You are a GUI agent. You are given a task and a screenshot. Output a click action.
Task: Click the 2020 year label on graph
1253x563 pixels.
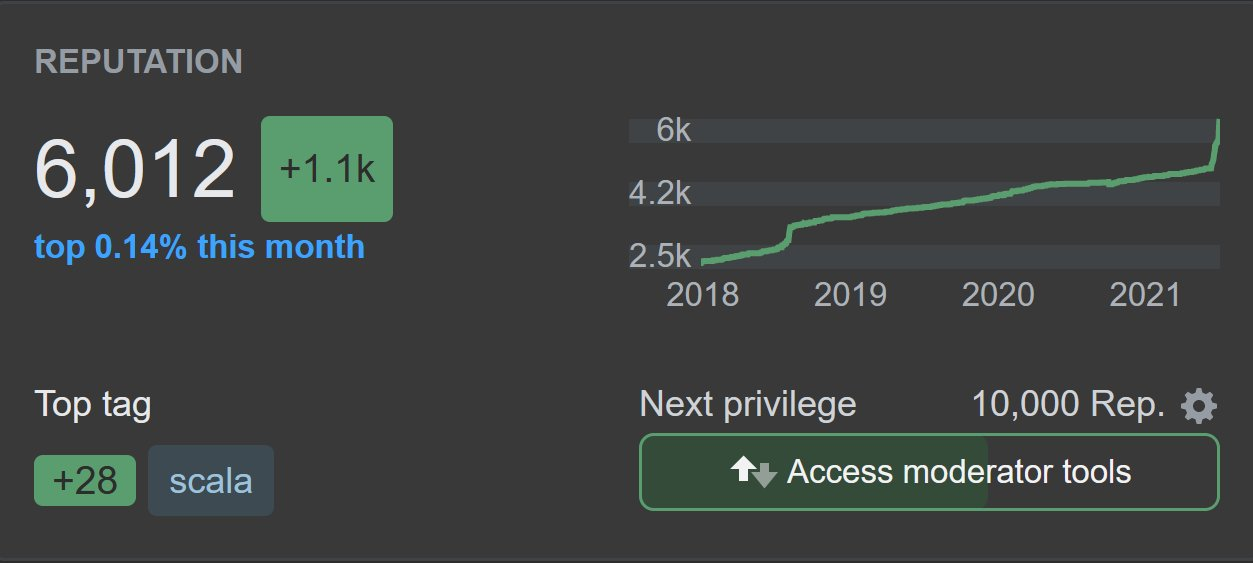998,294
